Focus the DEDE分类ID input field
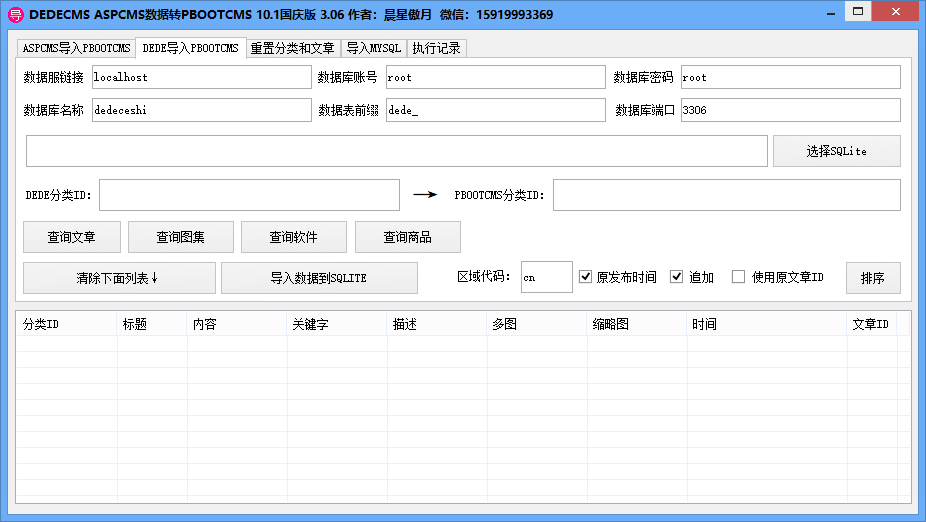This screenshot has height=522, width=926. [x=249, y=195]
